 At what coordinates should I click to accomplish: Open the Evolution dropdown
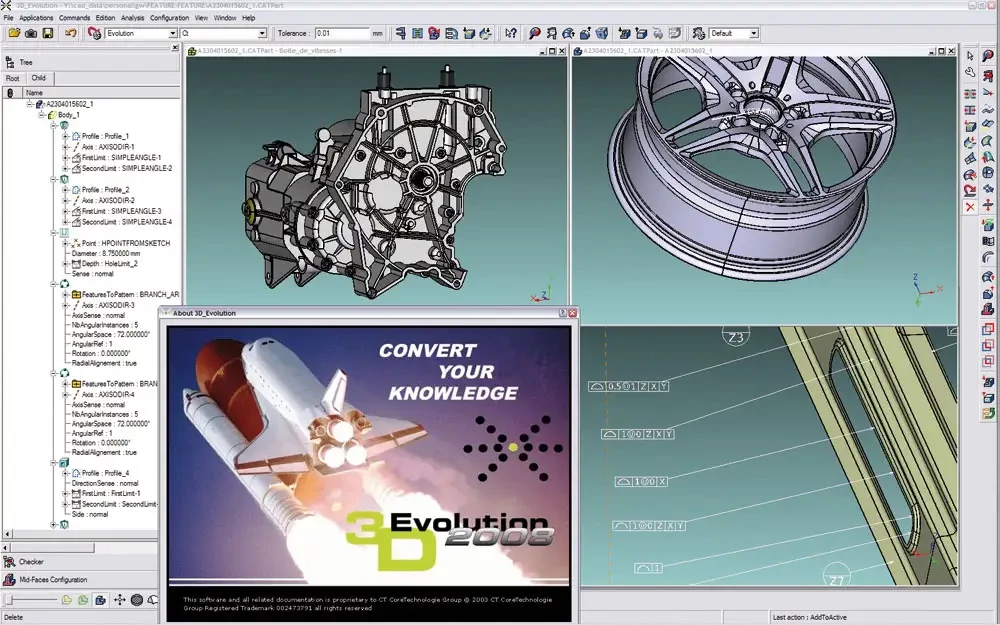click(x=172, y=33)
